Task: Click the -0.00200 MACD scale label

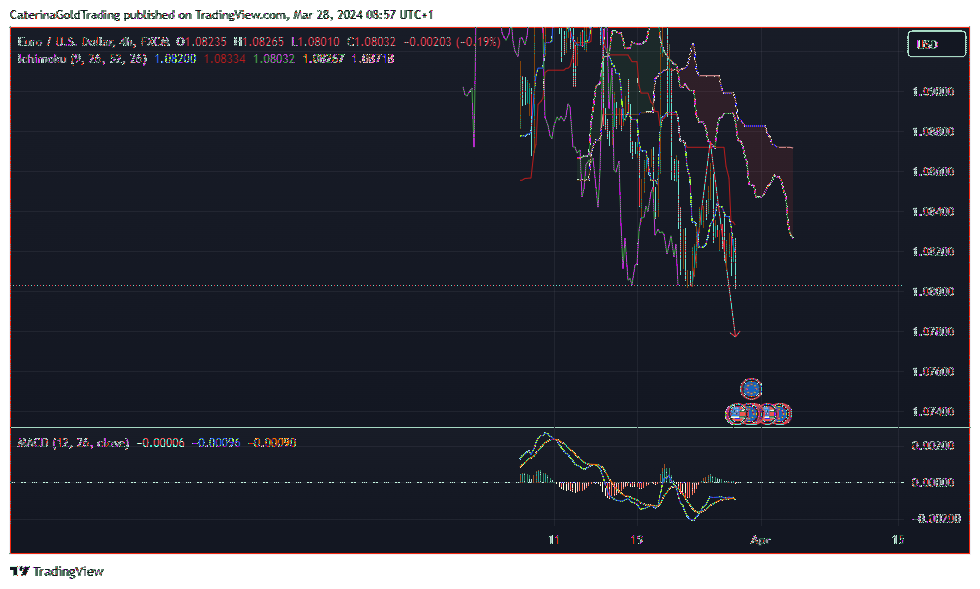Action: coord(936,518)
